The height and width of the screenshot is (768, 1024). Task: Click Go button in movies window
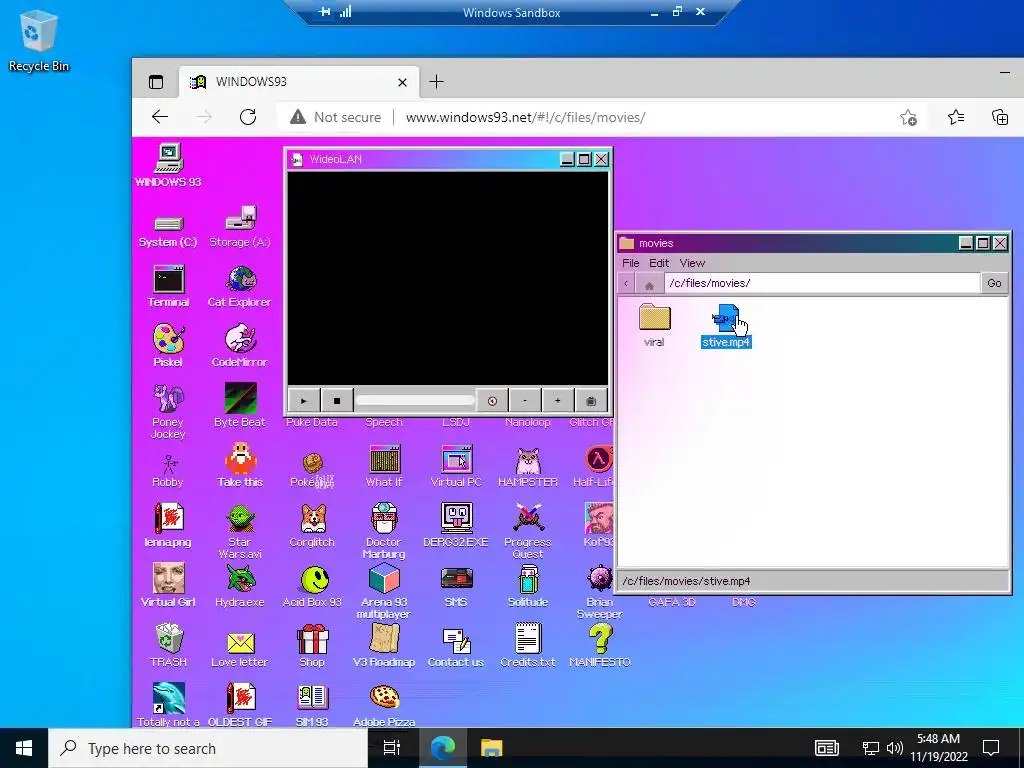pos(995,283)
